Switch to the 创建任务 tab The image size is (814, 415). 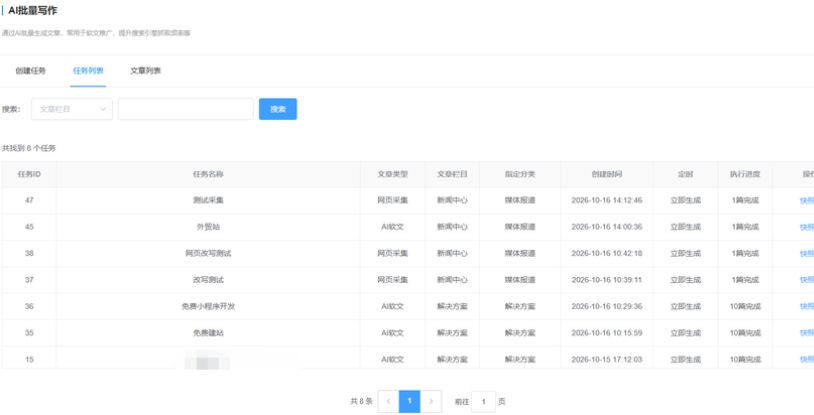(x=31, y=71)
